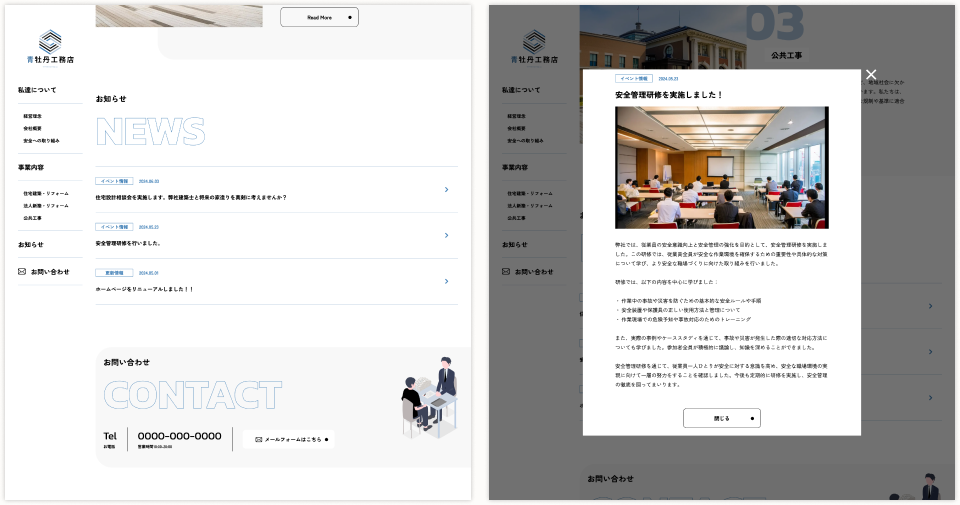Select 経営理念 in the left page sidebar
This screenshot has width=960, height=505.
(x=34, y=116)
